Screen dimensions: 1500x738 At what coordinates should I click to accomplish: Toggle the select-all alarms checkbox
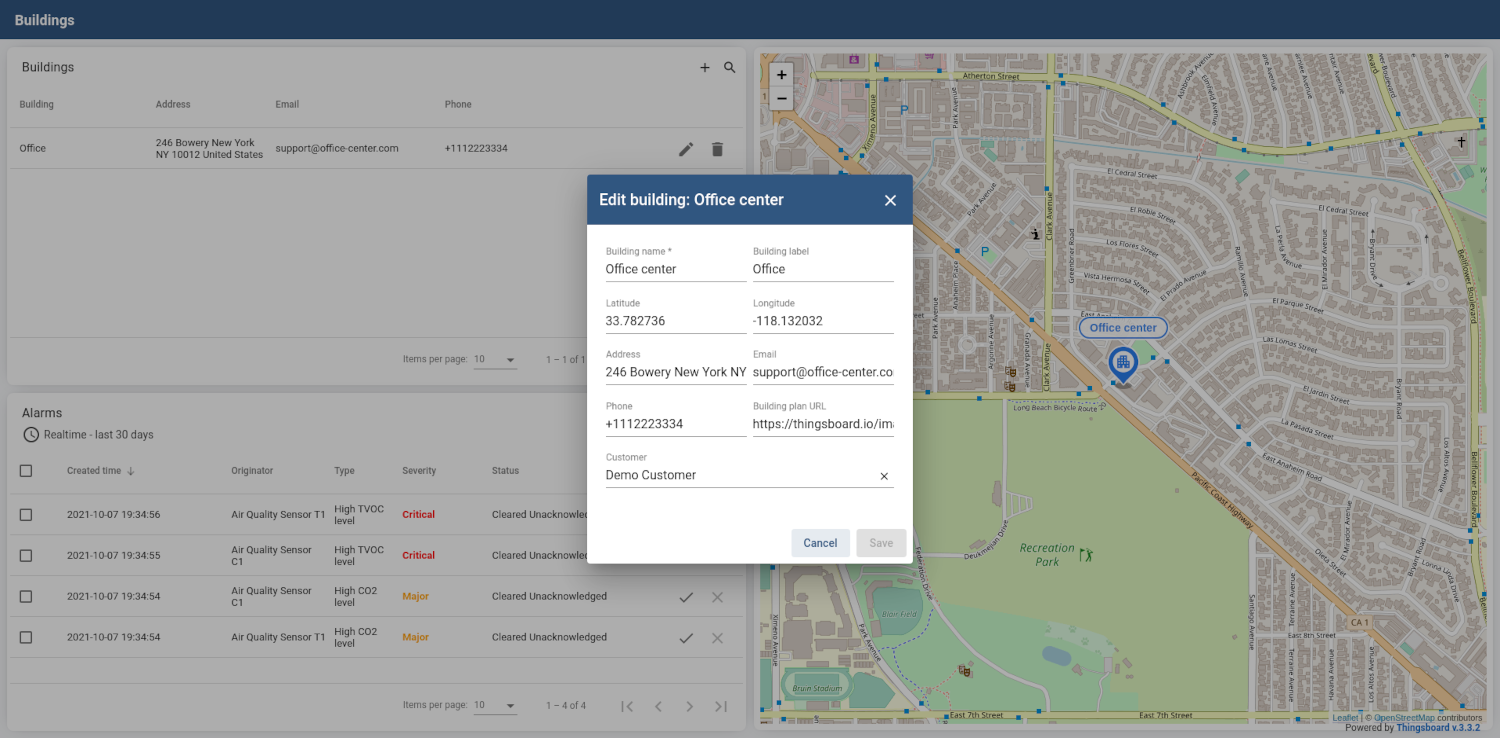(26, 471)
